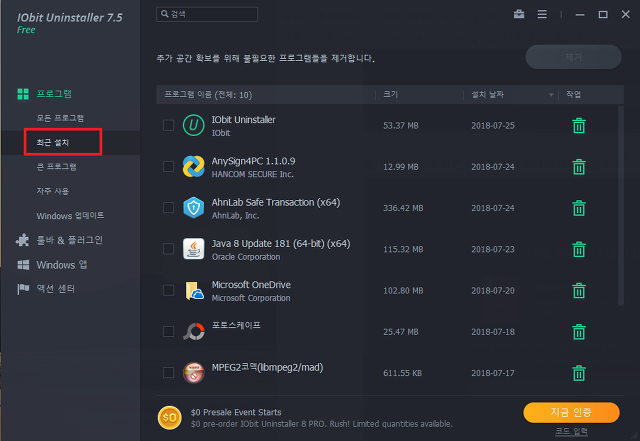Click trash icon for AnySign4PC row
Image resolution: width=640 pixels, height=441 pixels.
[579, 167]
